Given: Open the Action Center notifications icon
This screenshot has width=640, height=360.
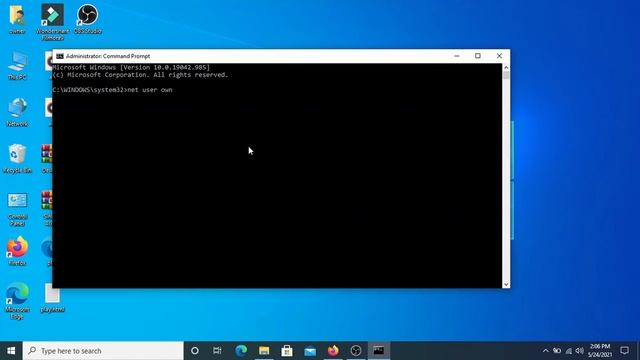Looking at the screenshot, I should tap(624, 351).
